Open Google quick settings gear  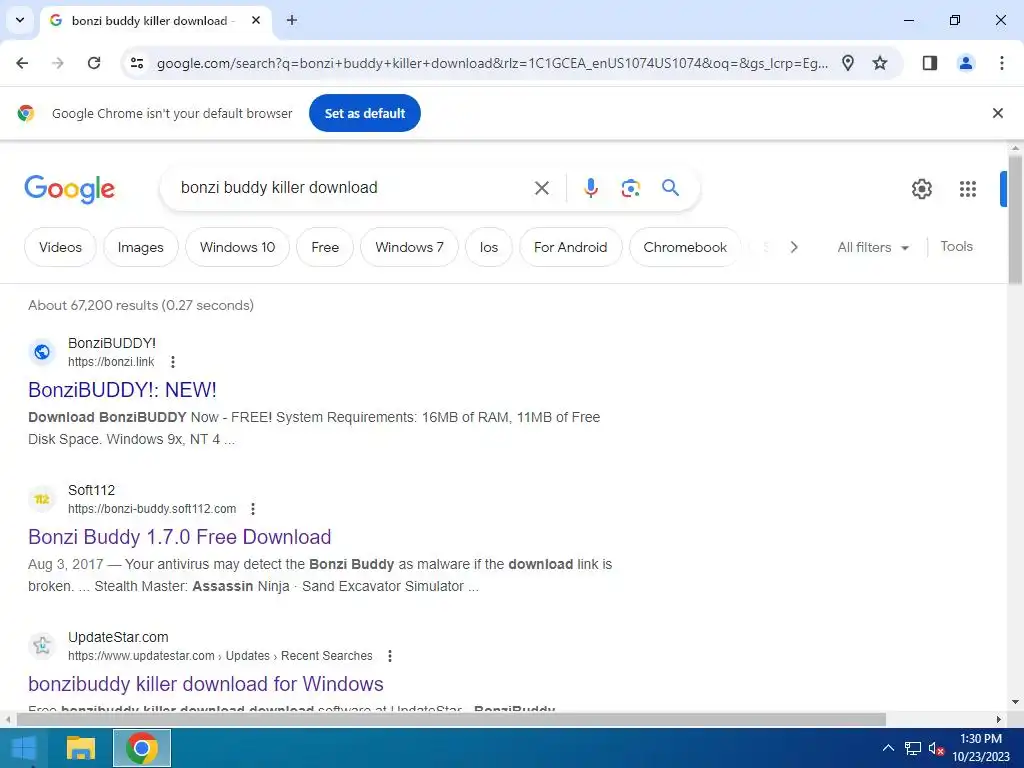tap(921, 189)
